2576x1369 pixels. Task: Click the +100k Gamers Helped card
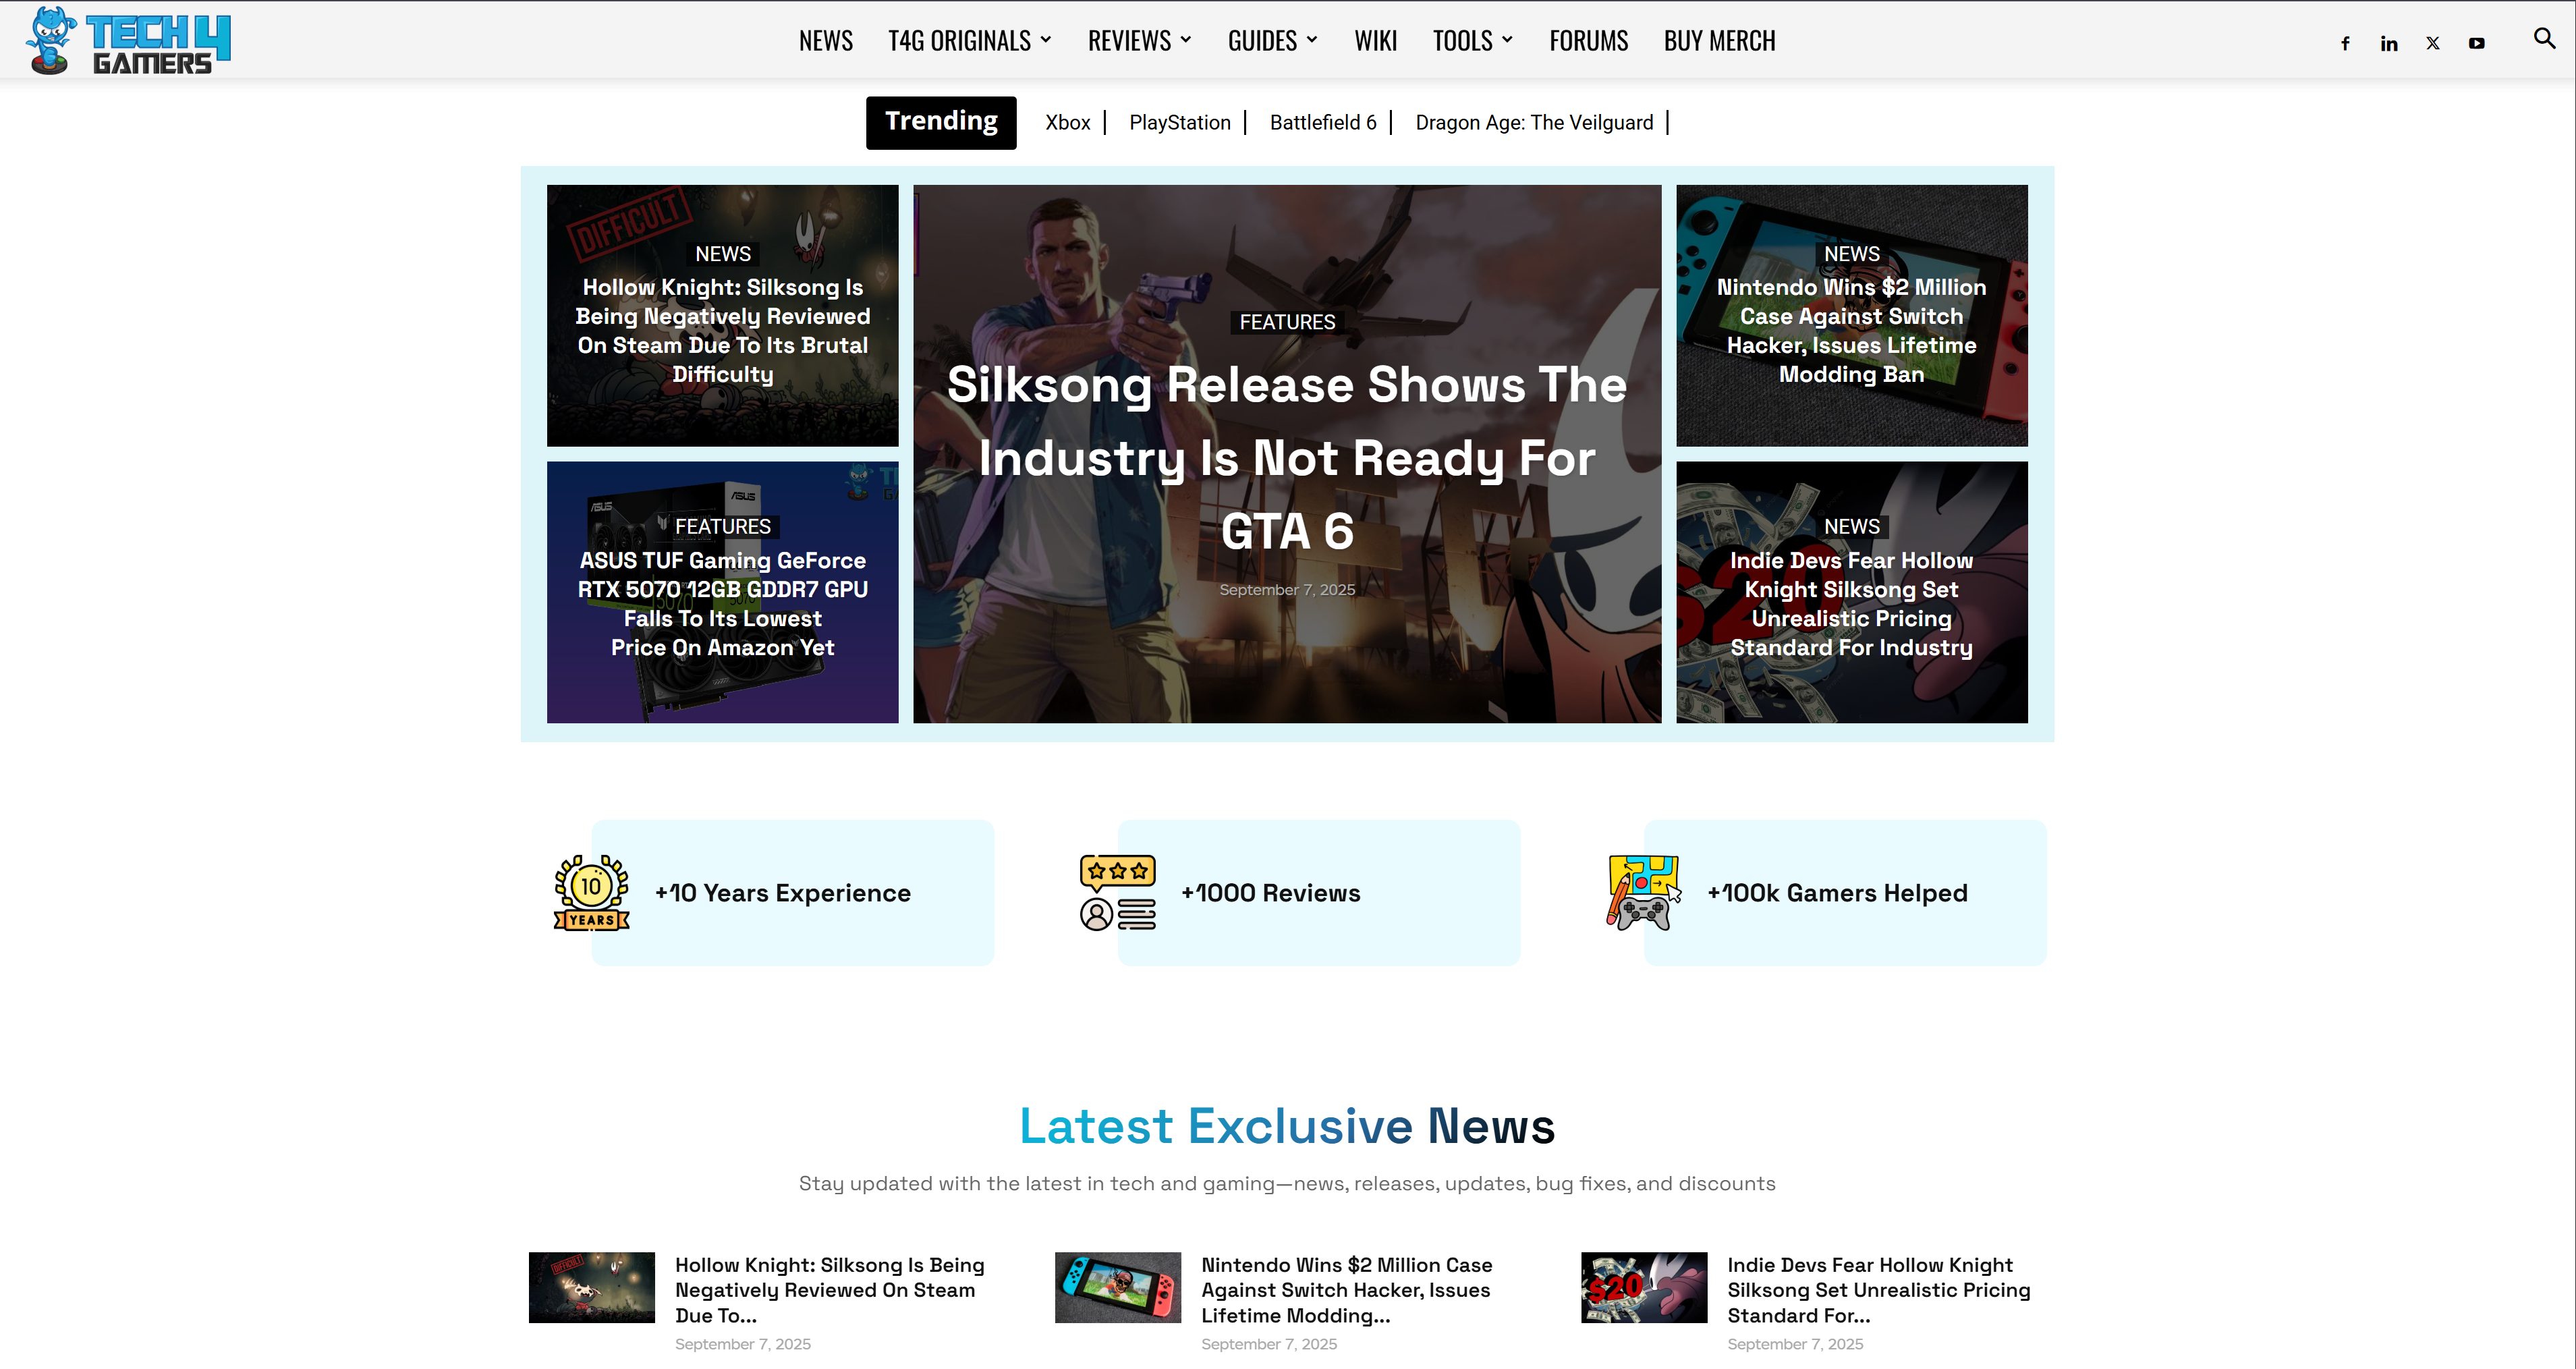click(1844, 892)
